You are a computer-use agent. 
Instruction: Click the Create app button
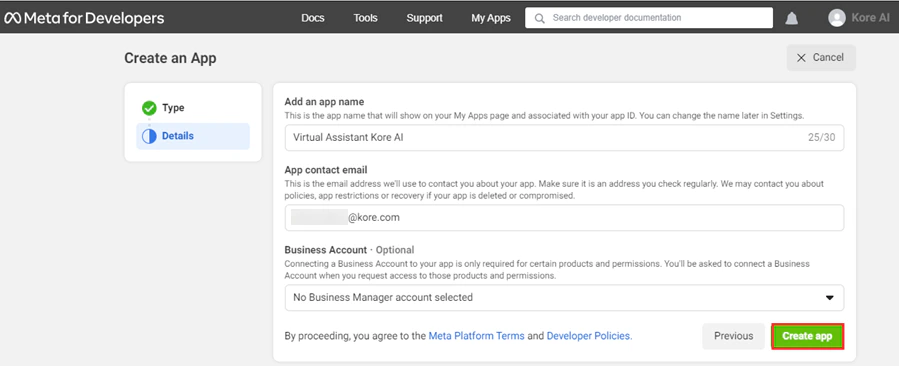[x=807, y=336]
